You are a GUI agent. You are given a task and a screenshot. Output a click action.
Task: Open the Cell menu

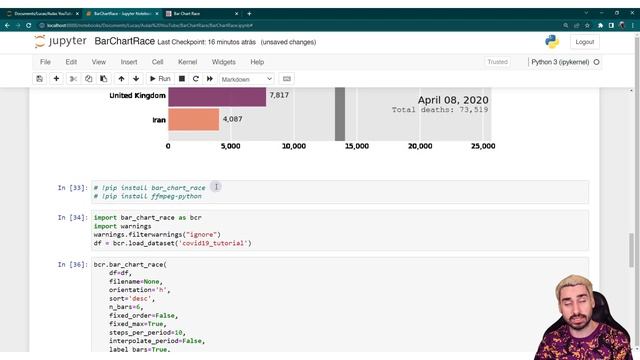pyautogui.click(x=158, y=62)
